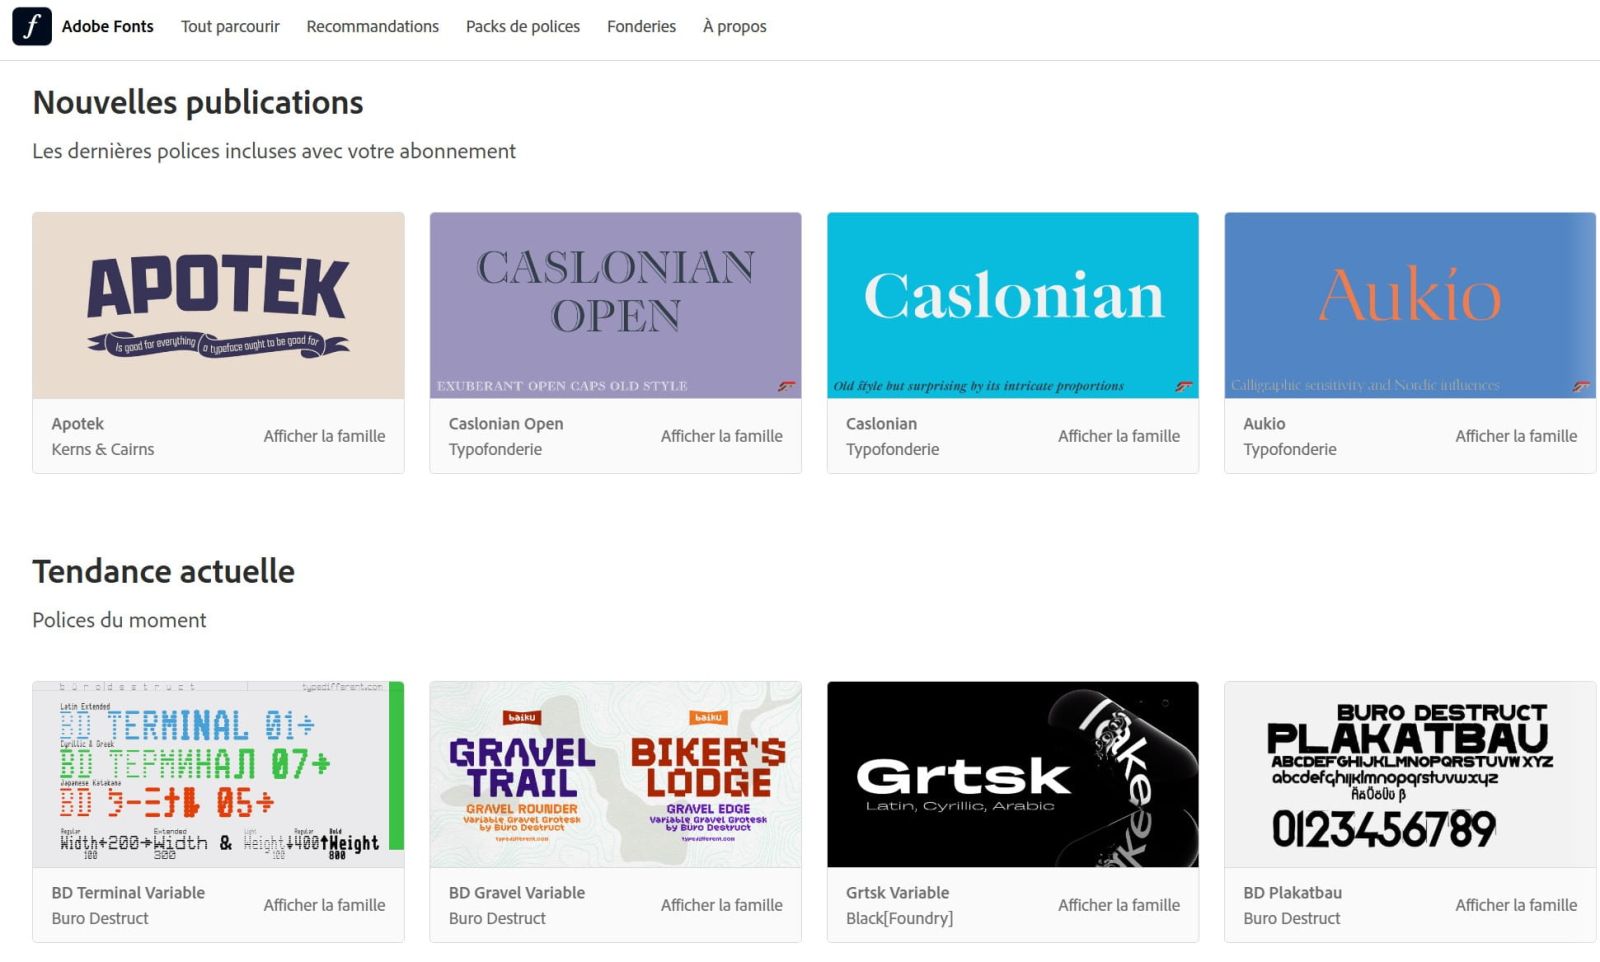The image size is (1600, 962).
Task: Click Afficher la famille for Apotek
Action: point(324,436)
